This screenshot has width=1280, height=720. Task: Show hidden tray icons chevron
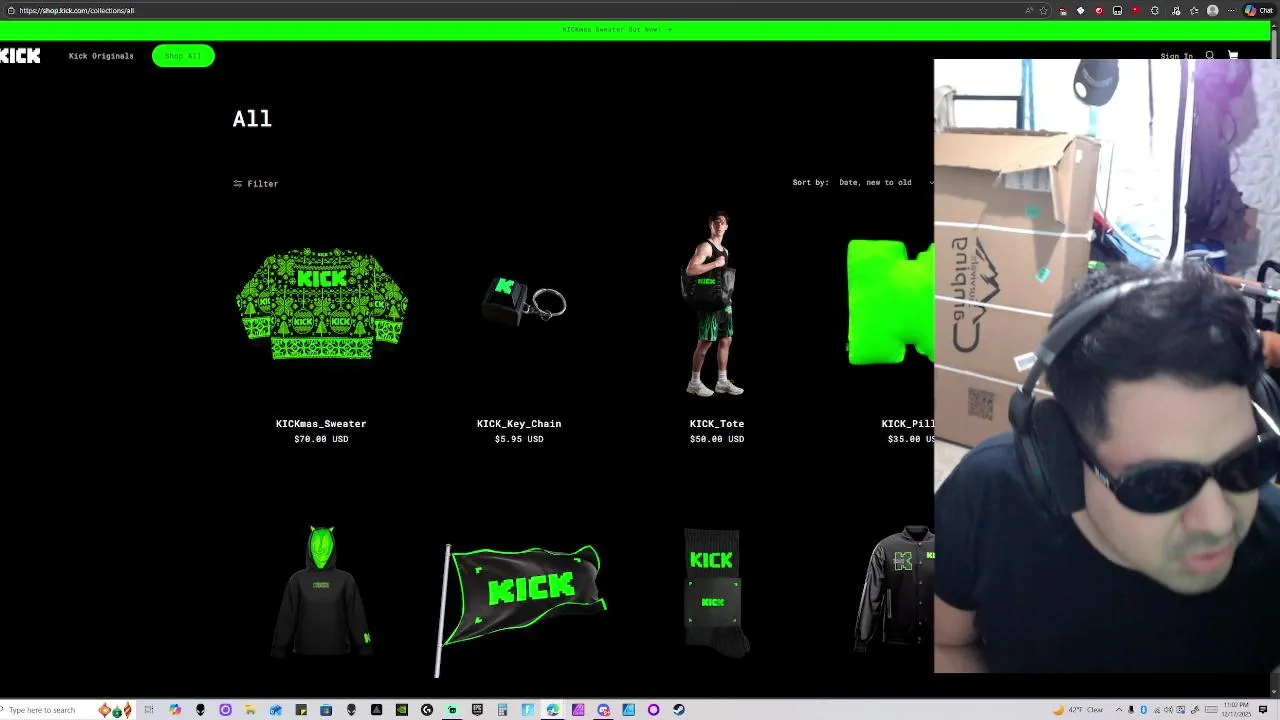[1119, 710]
